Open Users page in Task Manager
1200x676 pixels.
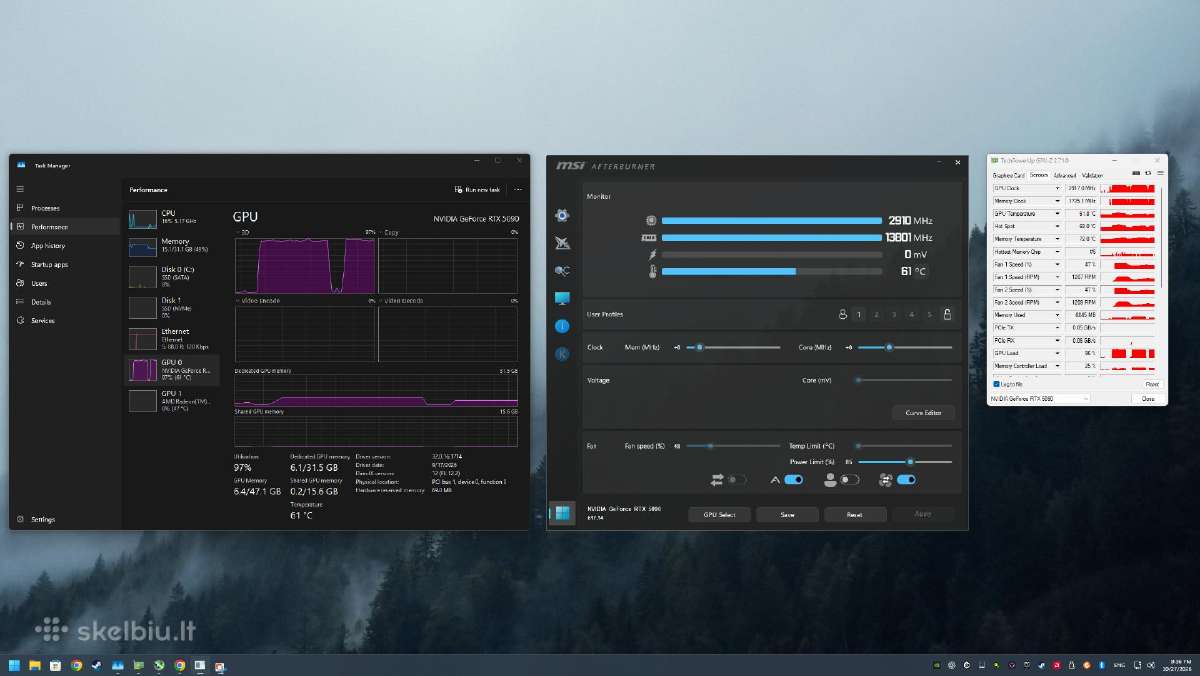[65, 283]
